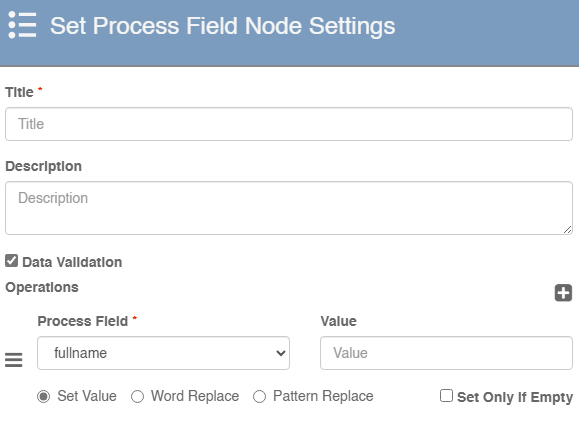
Task: Select the Word Replace radio option
Action: pos(137,397)
